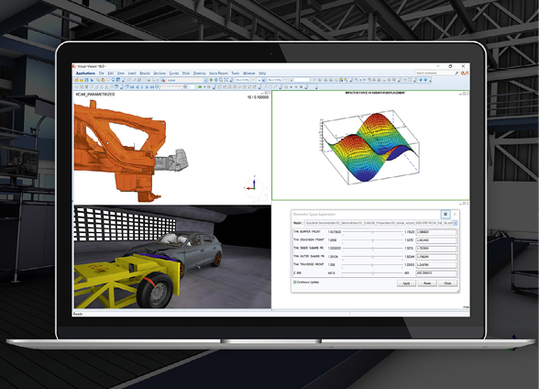Screen dimensions: 539x389
Task: Open the long combo box in top toolbar
Action: click(187, 80)
